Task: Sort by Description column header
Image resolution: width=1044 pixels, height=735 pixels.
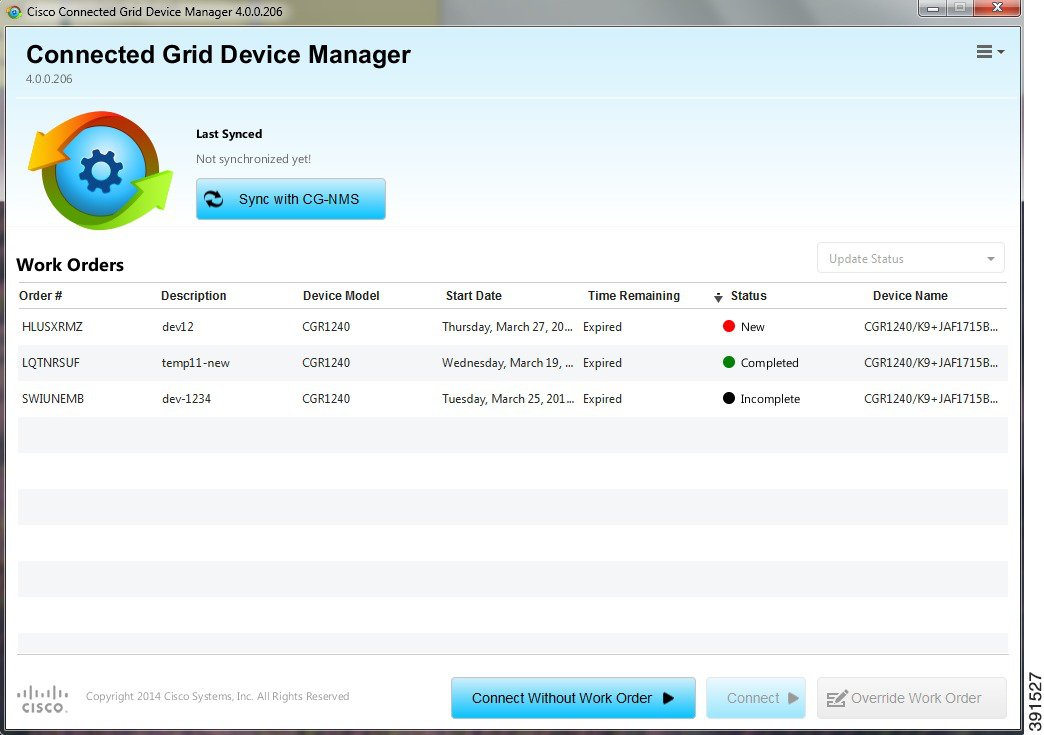Action: point(194,296)
